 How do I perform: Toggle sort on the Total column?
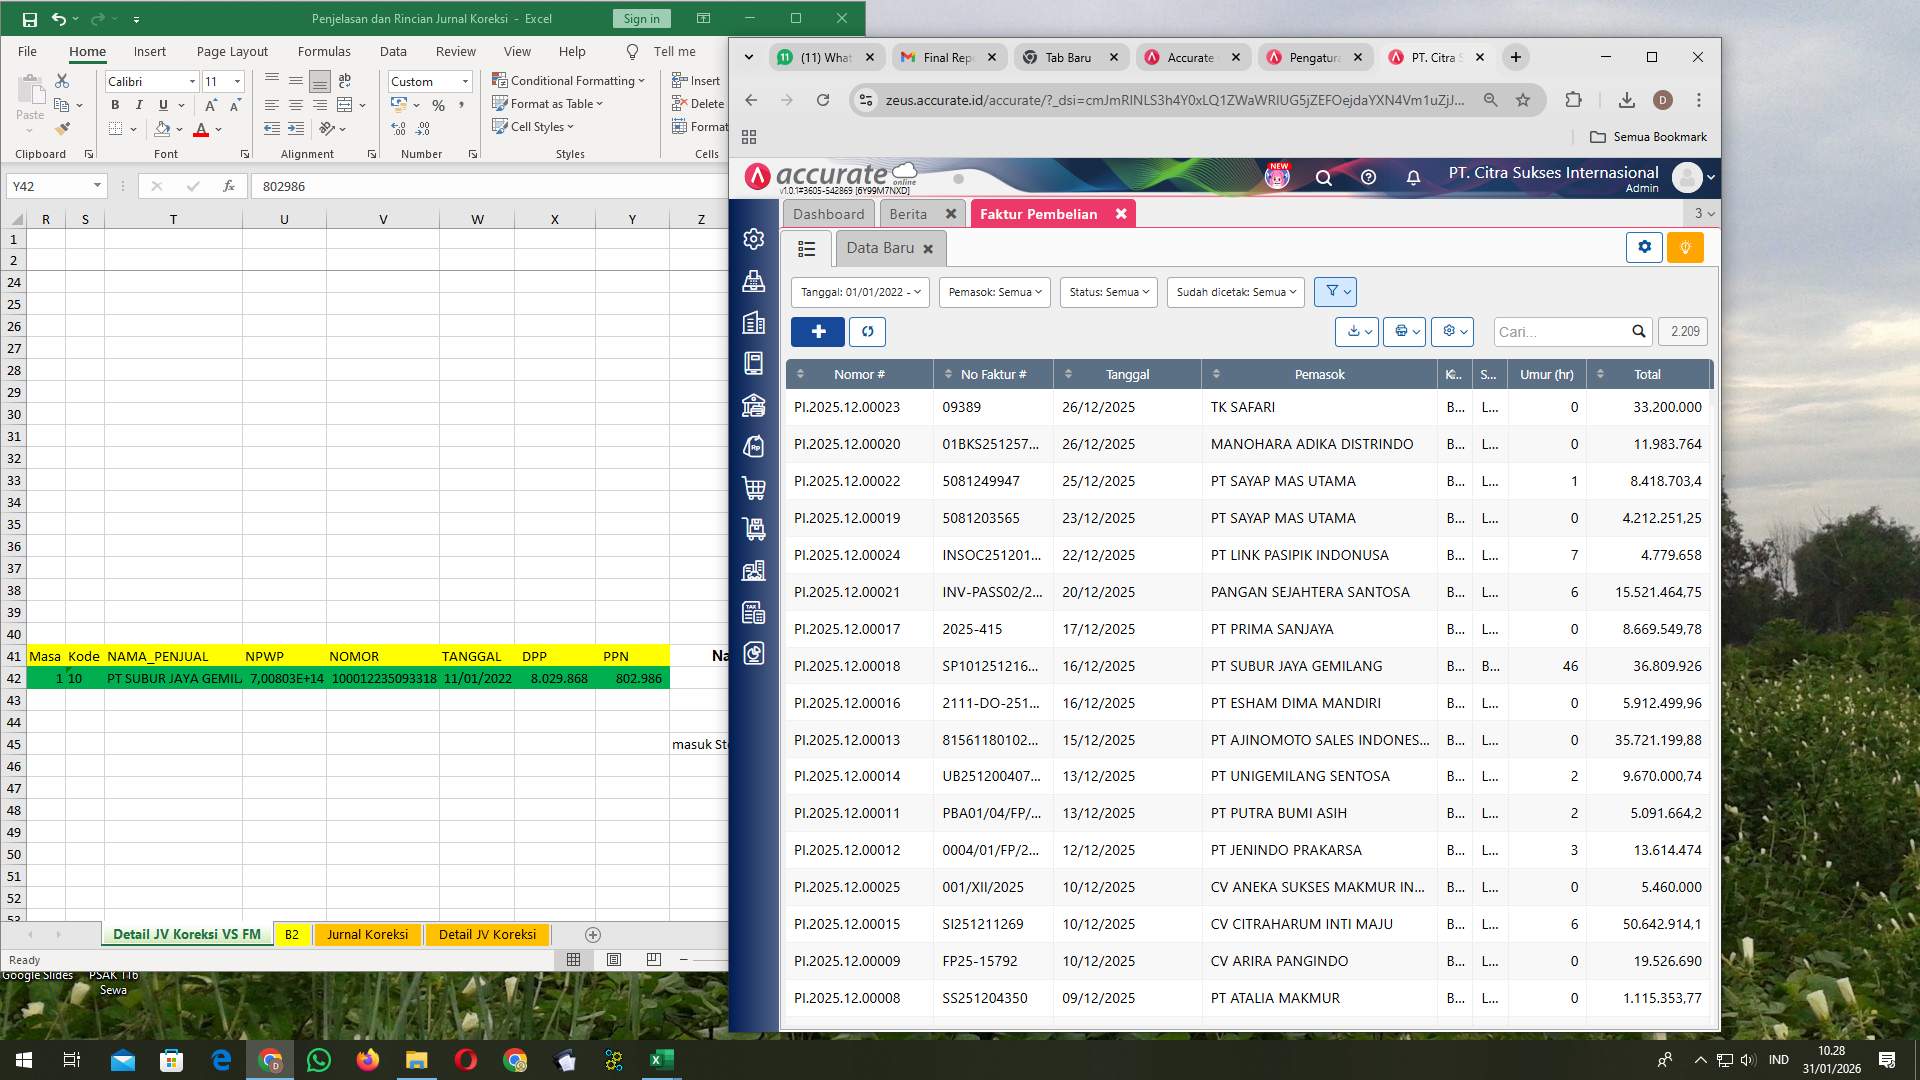point(1601,374)
